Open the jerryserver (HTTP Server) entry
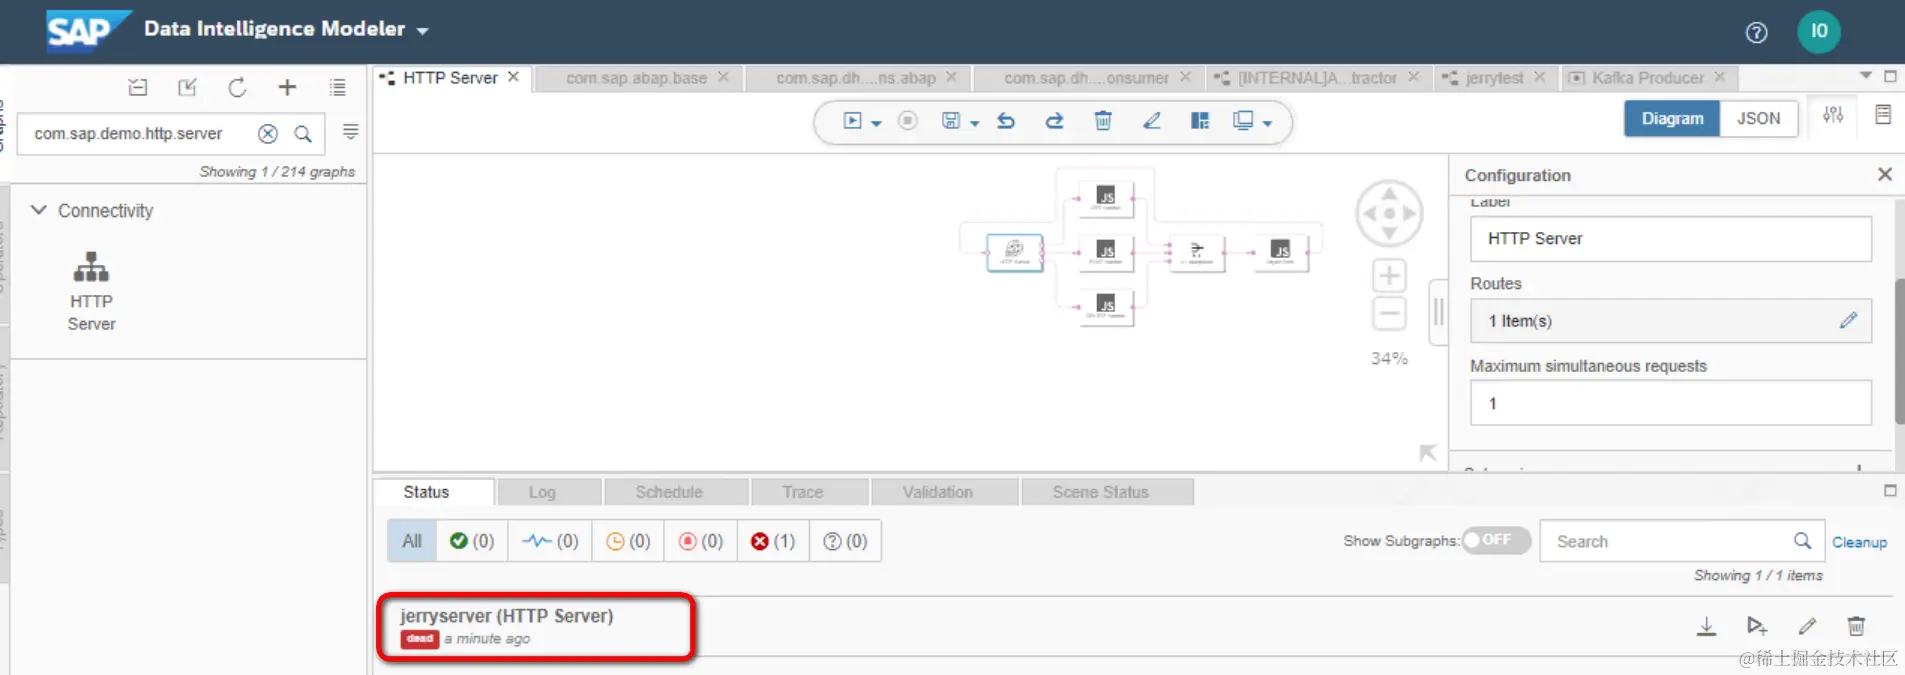 pyautogui.click(x=506, y=616)
